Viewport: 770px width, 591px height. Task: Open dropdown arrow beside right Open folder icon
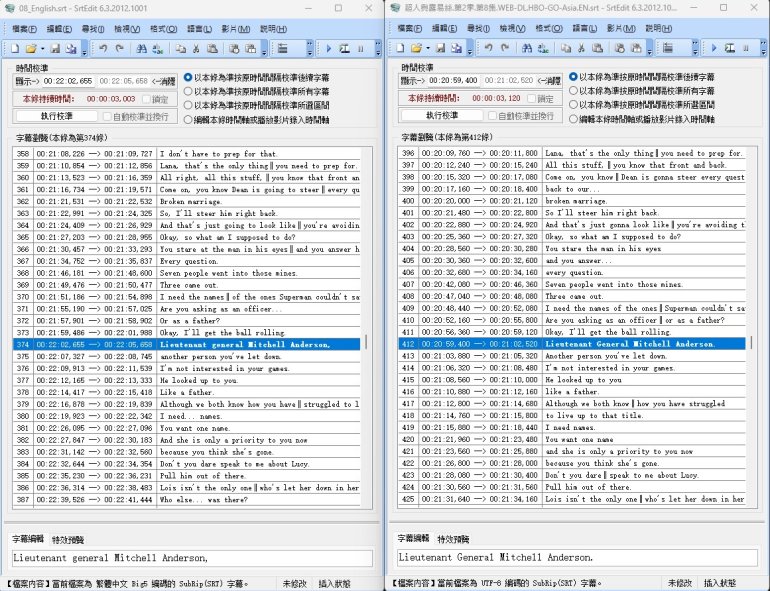pyautogui.click(x=428, y=48)
